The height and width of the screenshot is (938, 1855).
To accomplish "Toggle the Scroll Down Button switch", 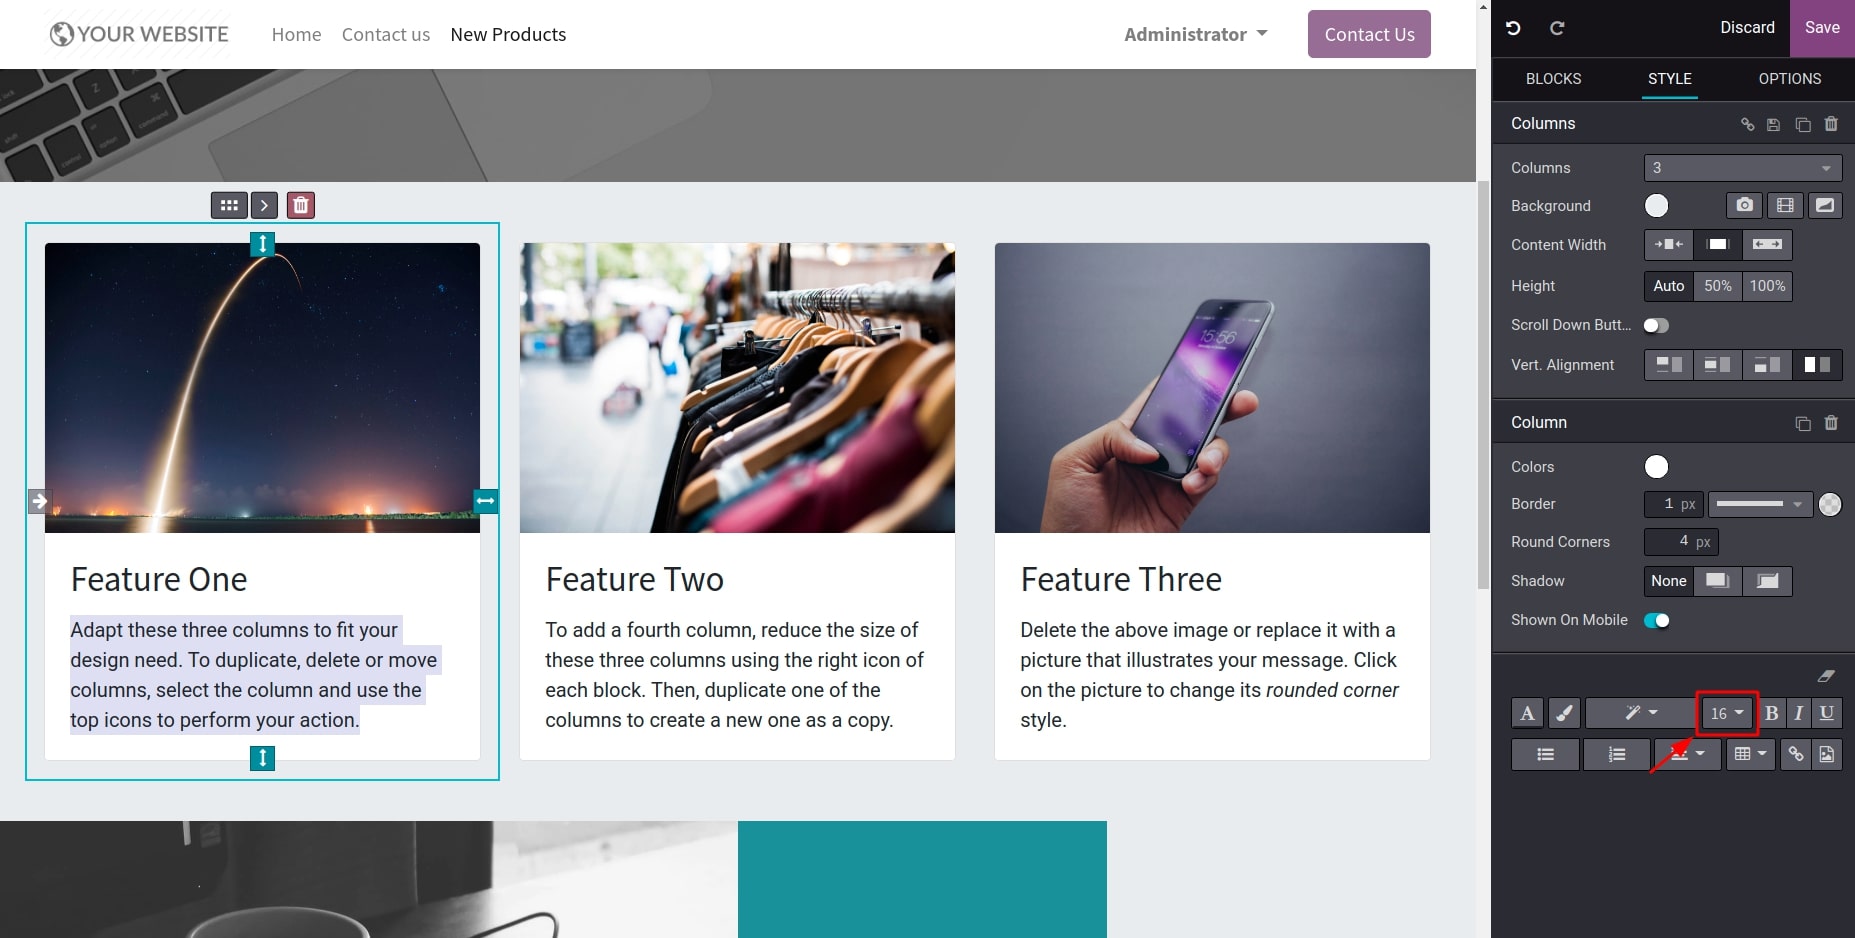I will [1656, 325].
